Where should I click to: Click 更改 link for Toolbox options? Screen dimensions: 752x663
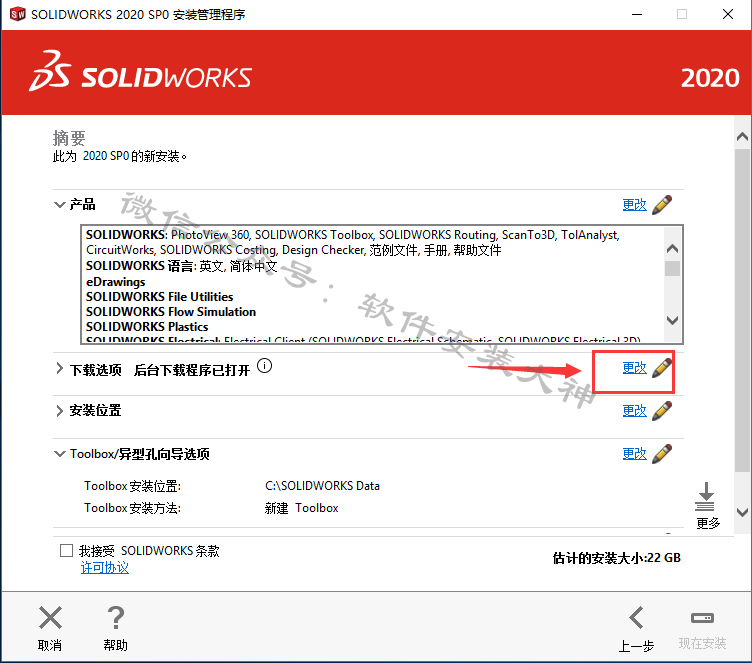pyautogui.click(x=634, y=454)
